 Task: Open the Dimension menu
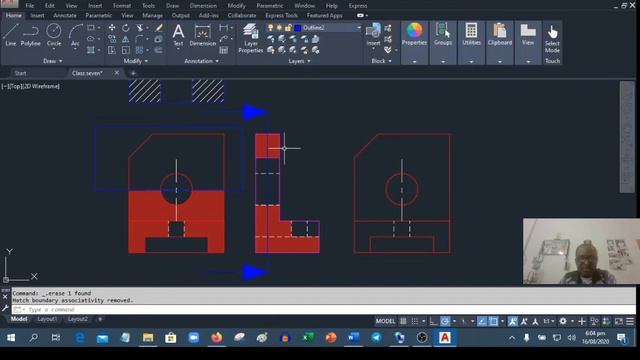(203, 6)
